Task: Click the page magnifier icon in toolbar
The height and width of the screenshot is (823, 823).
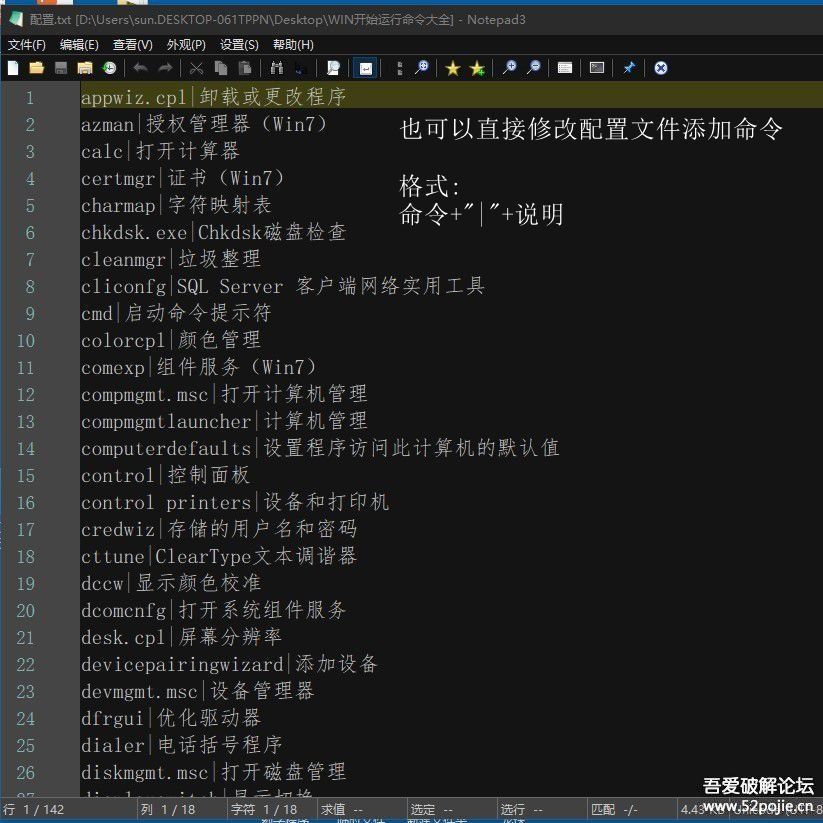Action: point(333,68)
